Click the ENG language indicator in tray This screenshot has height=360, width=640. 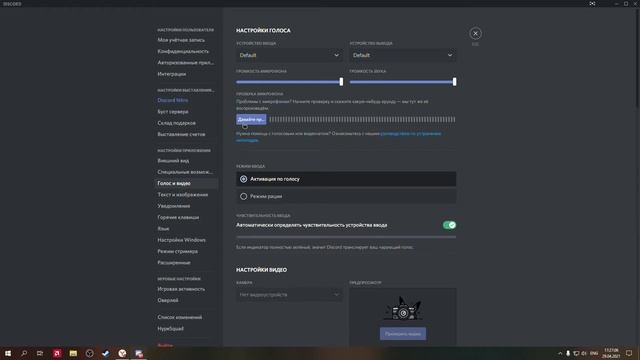coord(594,353)
